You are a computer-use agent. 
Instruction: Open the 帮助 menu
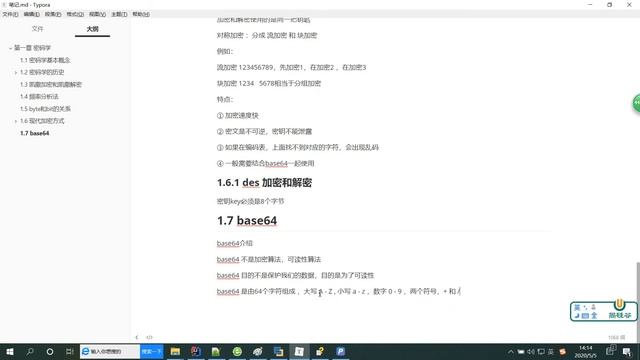(141, 14)
